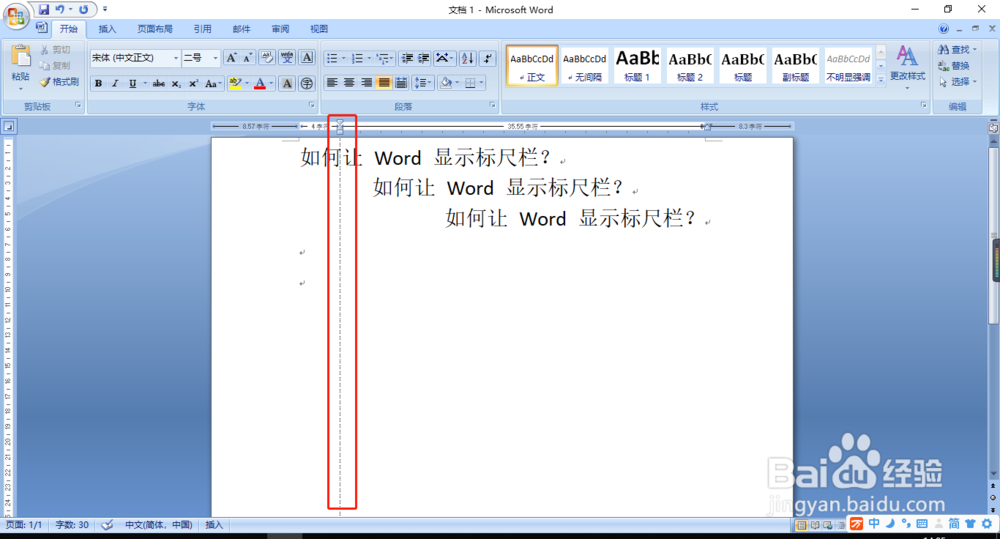Open font size dropdown 二号

216,58
